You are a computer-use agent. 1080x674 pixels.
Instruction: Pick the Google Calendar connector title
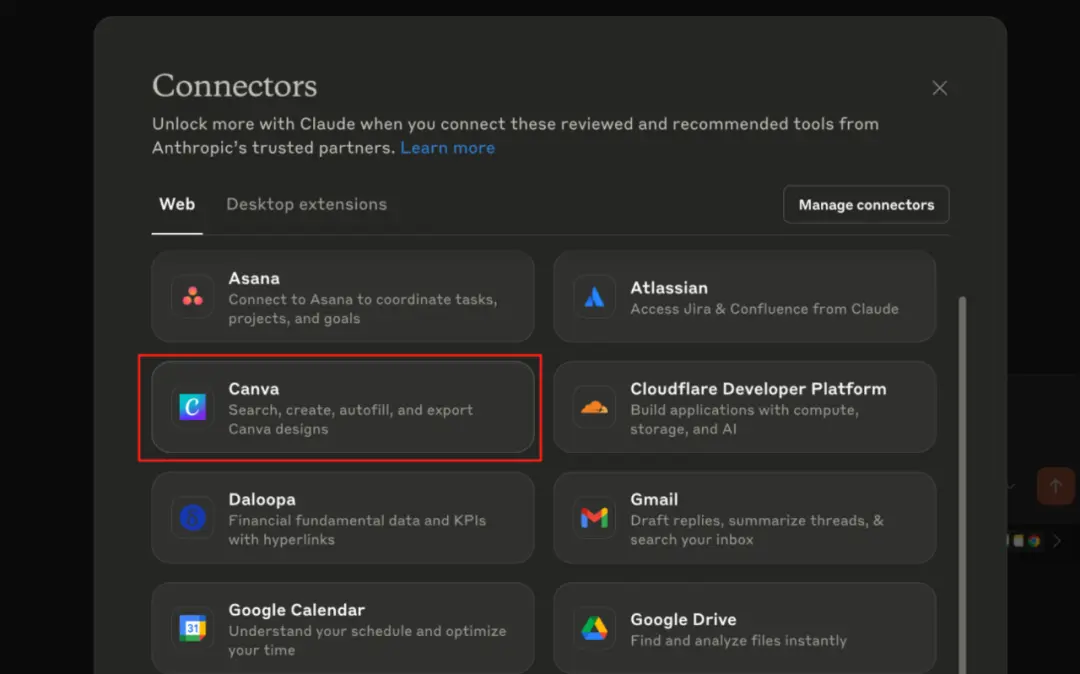coord(297,610)
